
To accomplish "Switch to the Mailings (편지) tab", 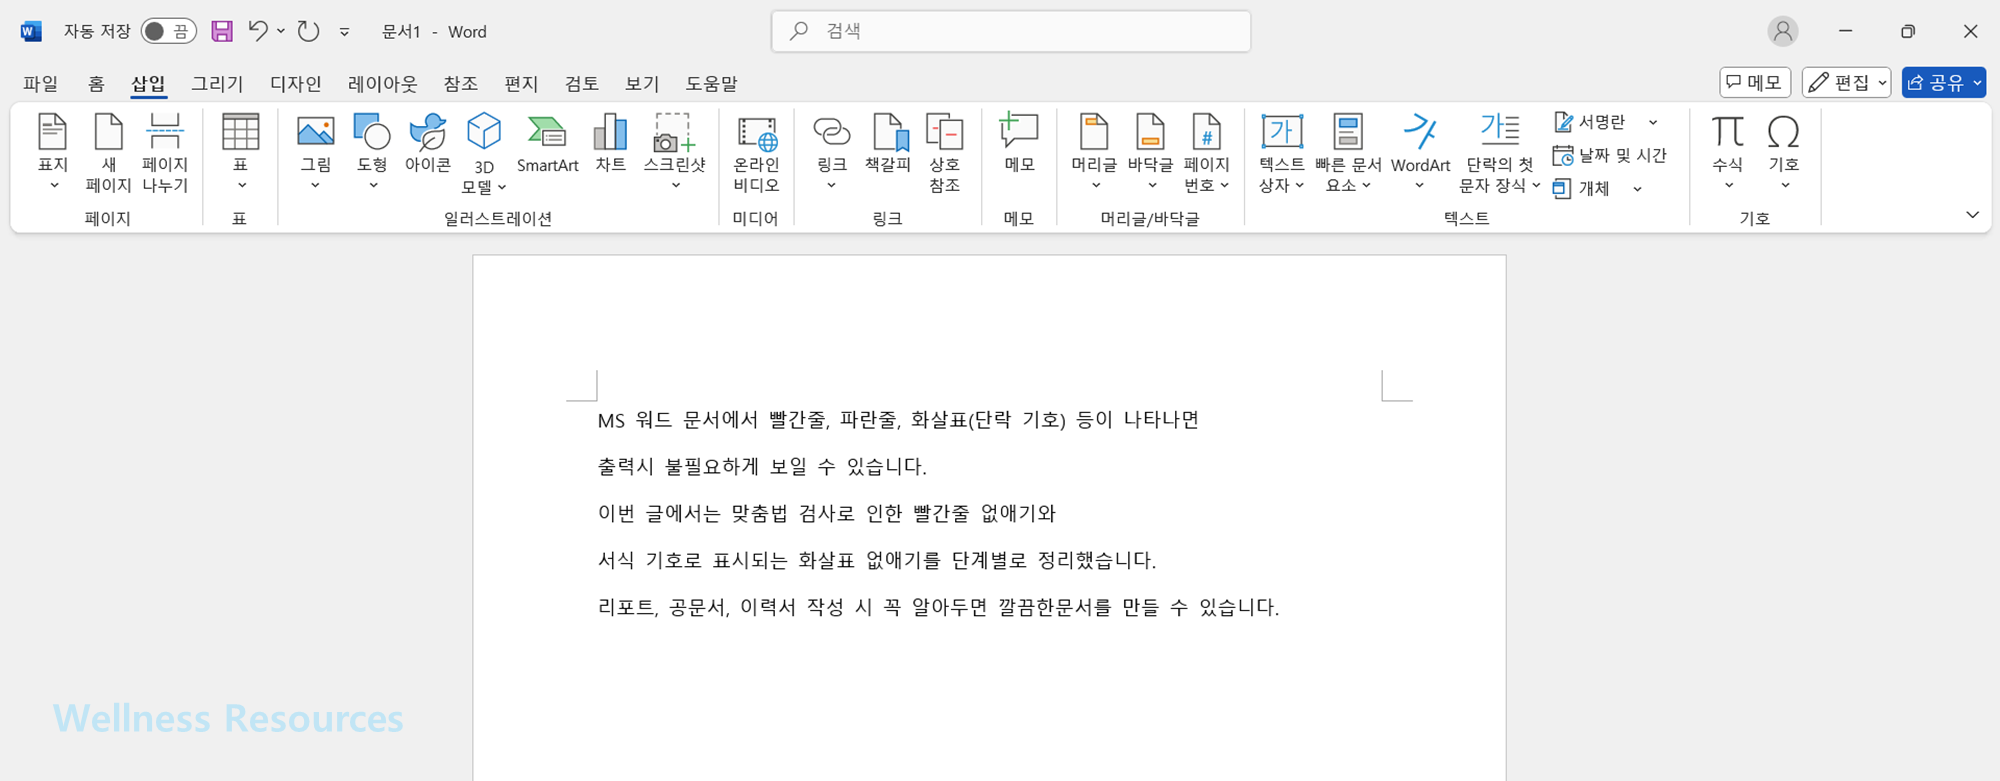I will tap(521, 84).
